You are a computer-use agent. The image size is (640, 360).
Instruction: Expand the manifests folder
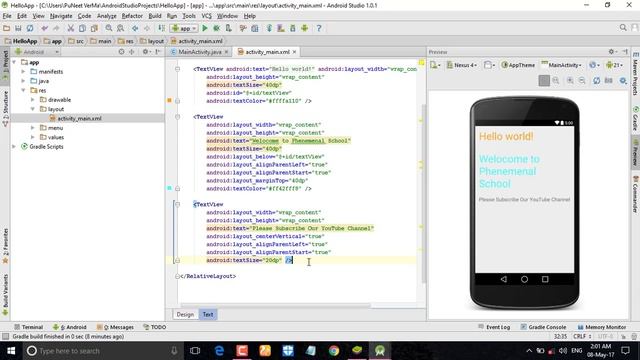(23, 71)
